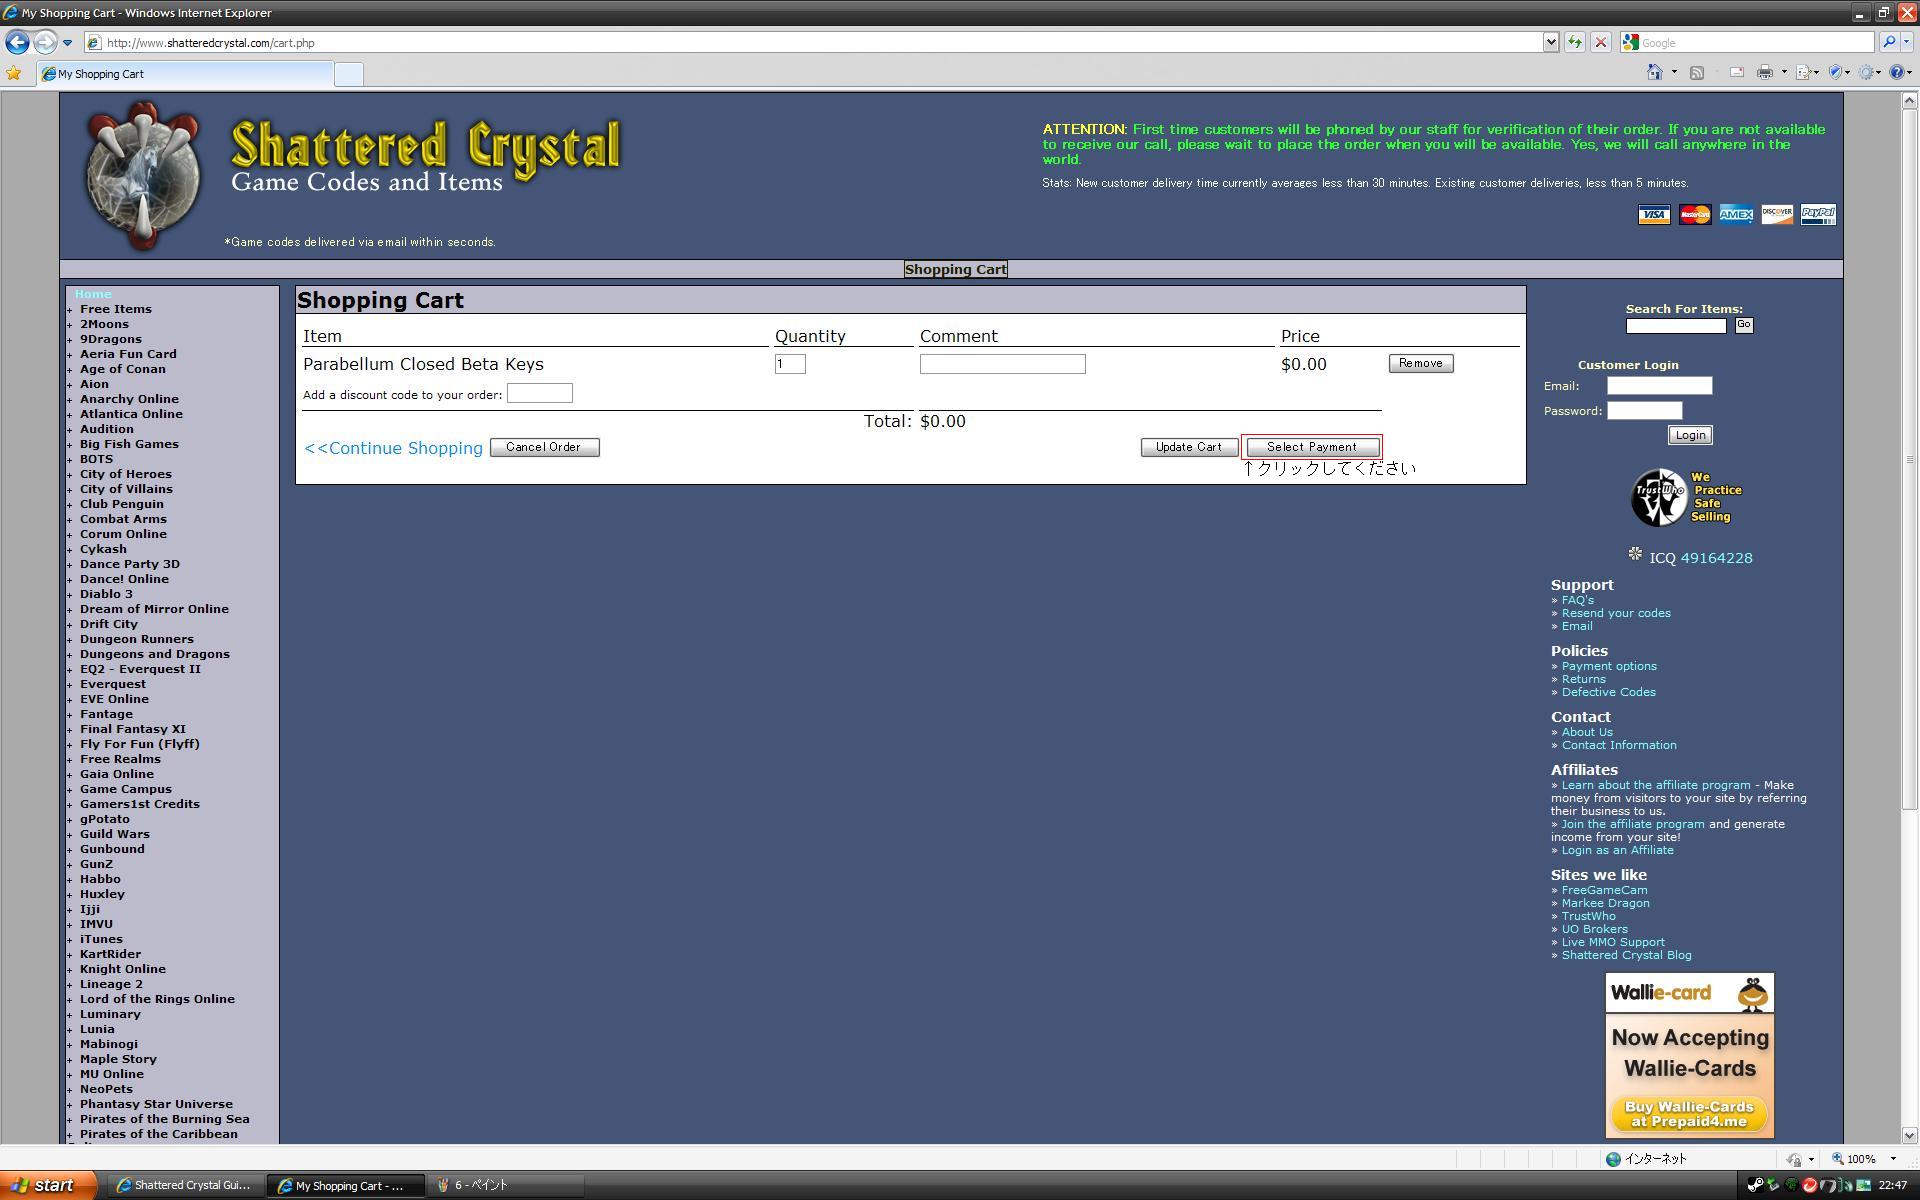Open the Tools gear icon

[1867, 72]
